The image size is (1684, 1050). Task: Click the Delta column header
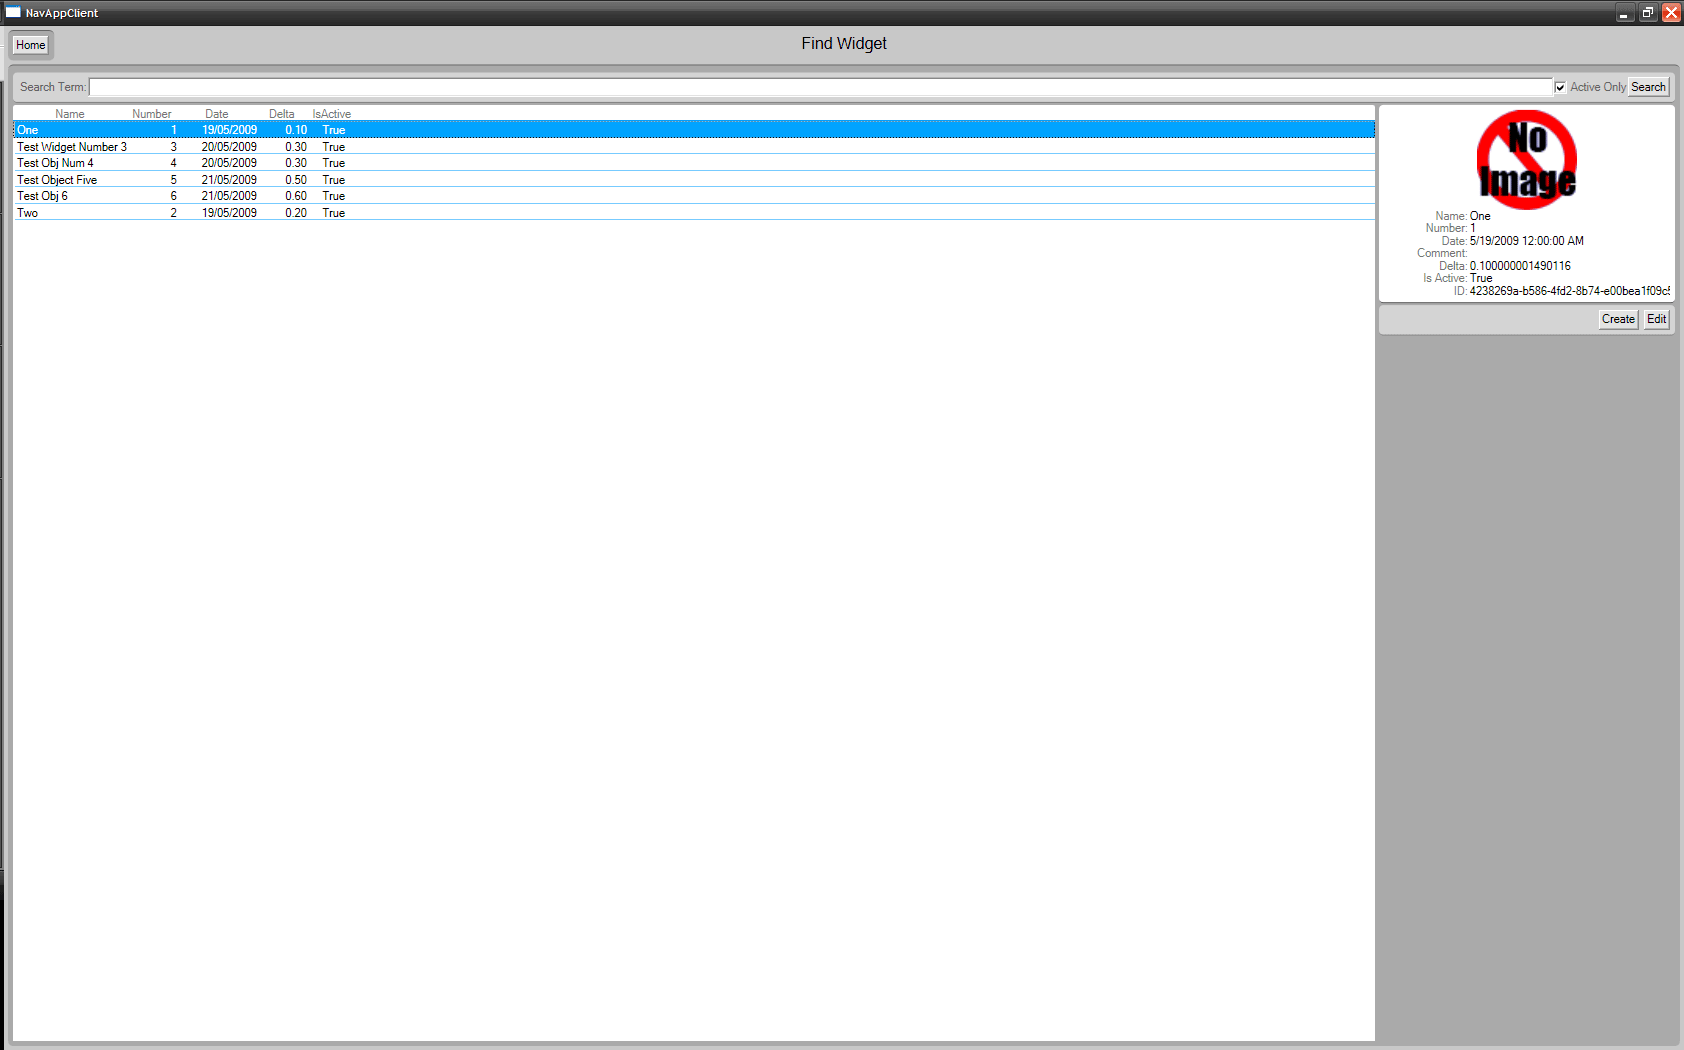click(x=282, y=114)
